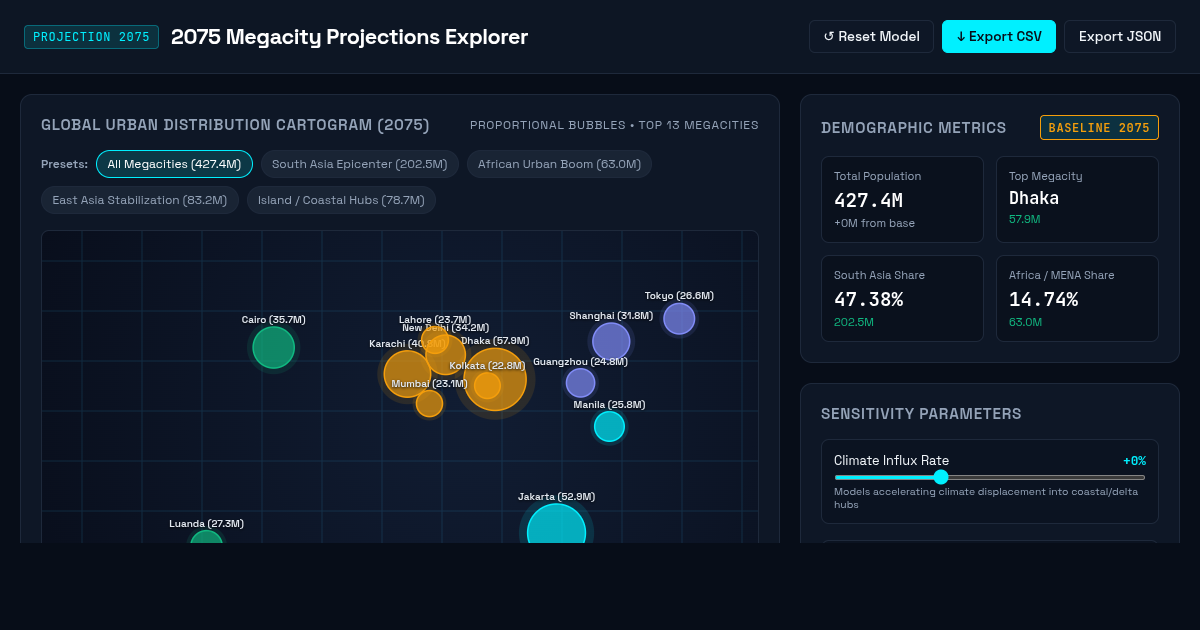Click the Cairo (35.7M) label
The height and width of the screenshot is (630, 1200).
[x=273, y=320]
